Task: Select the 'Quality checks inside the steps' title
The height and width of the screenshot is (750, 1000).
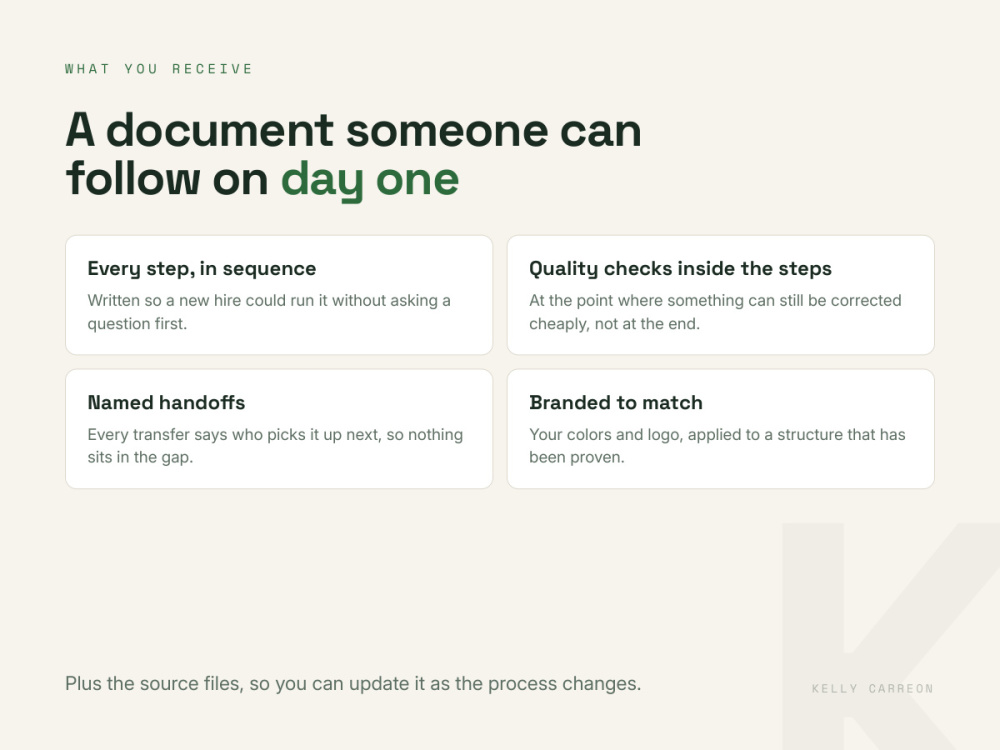Action: (680, 268)
